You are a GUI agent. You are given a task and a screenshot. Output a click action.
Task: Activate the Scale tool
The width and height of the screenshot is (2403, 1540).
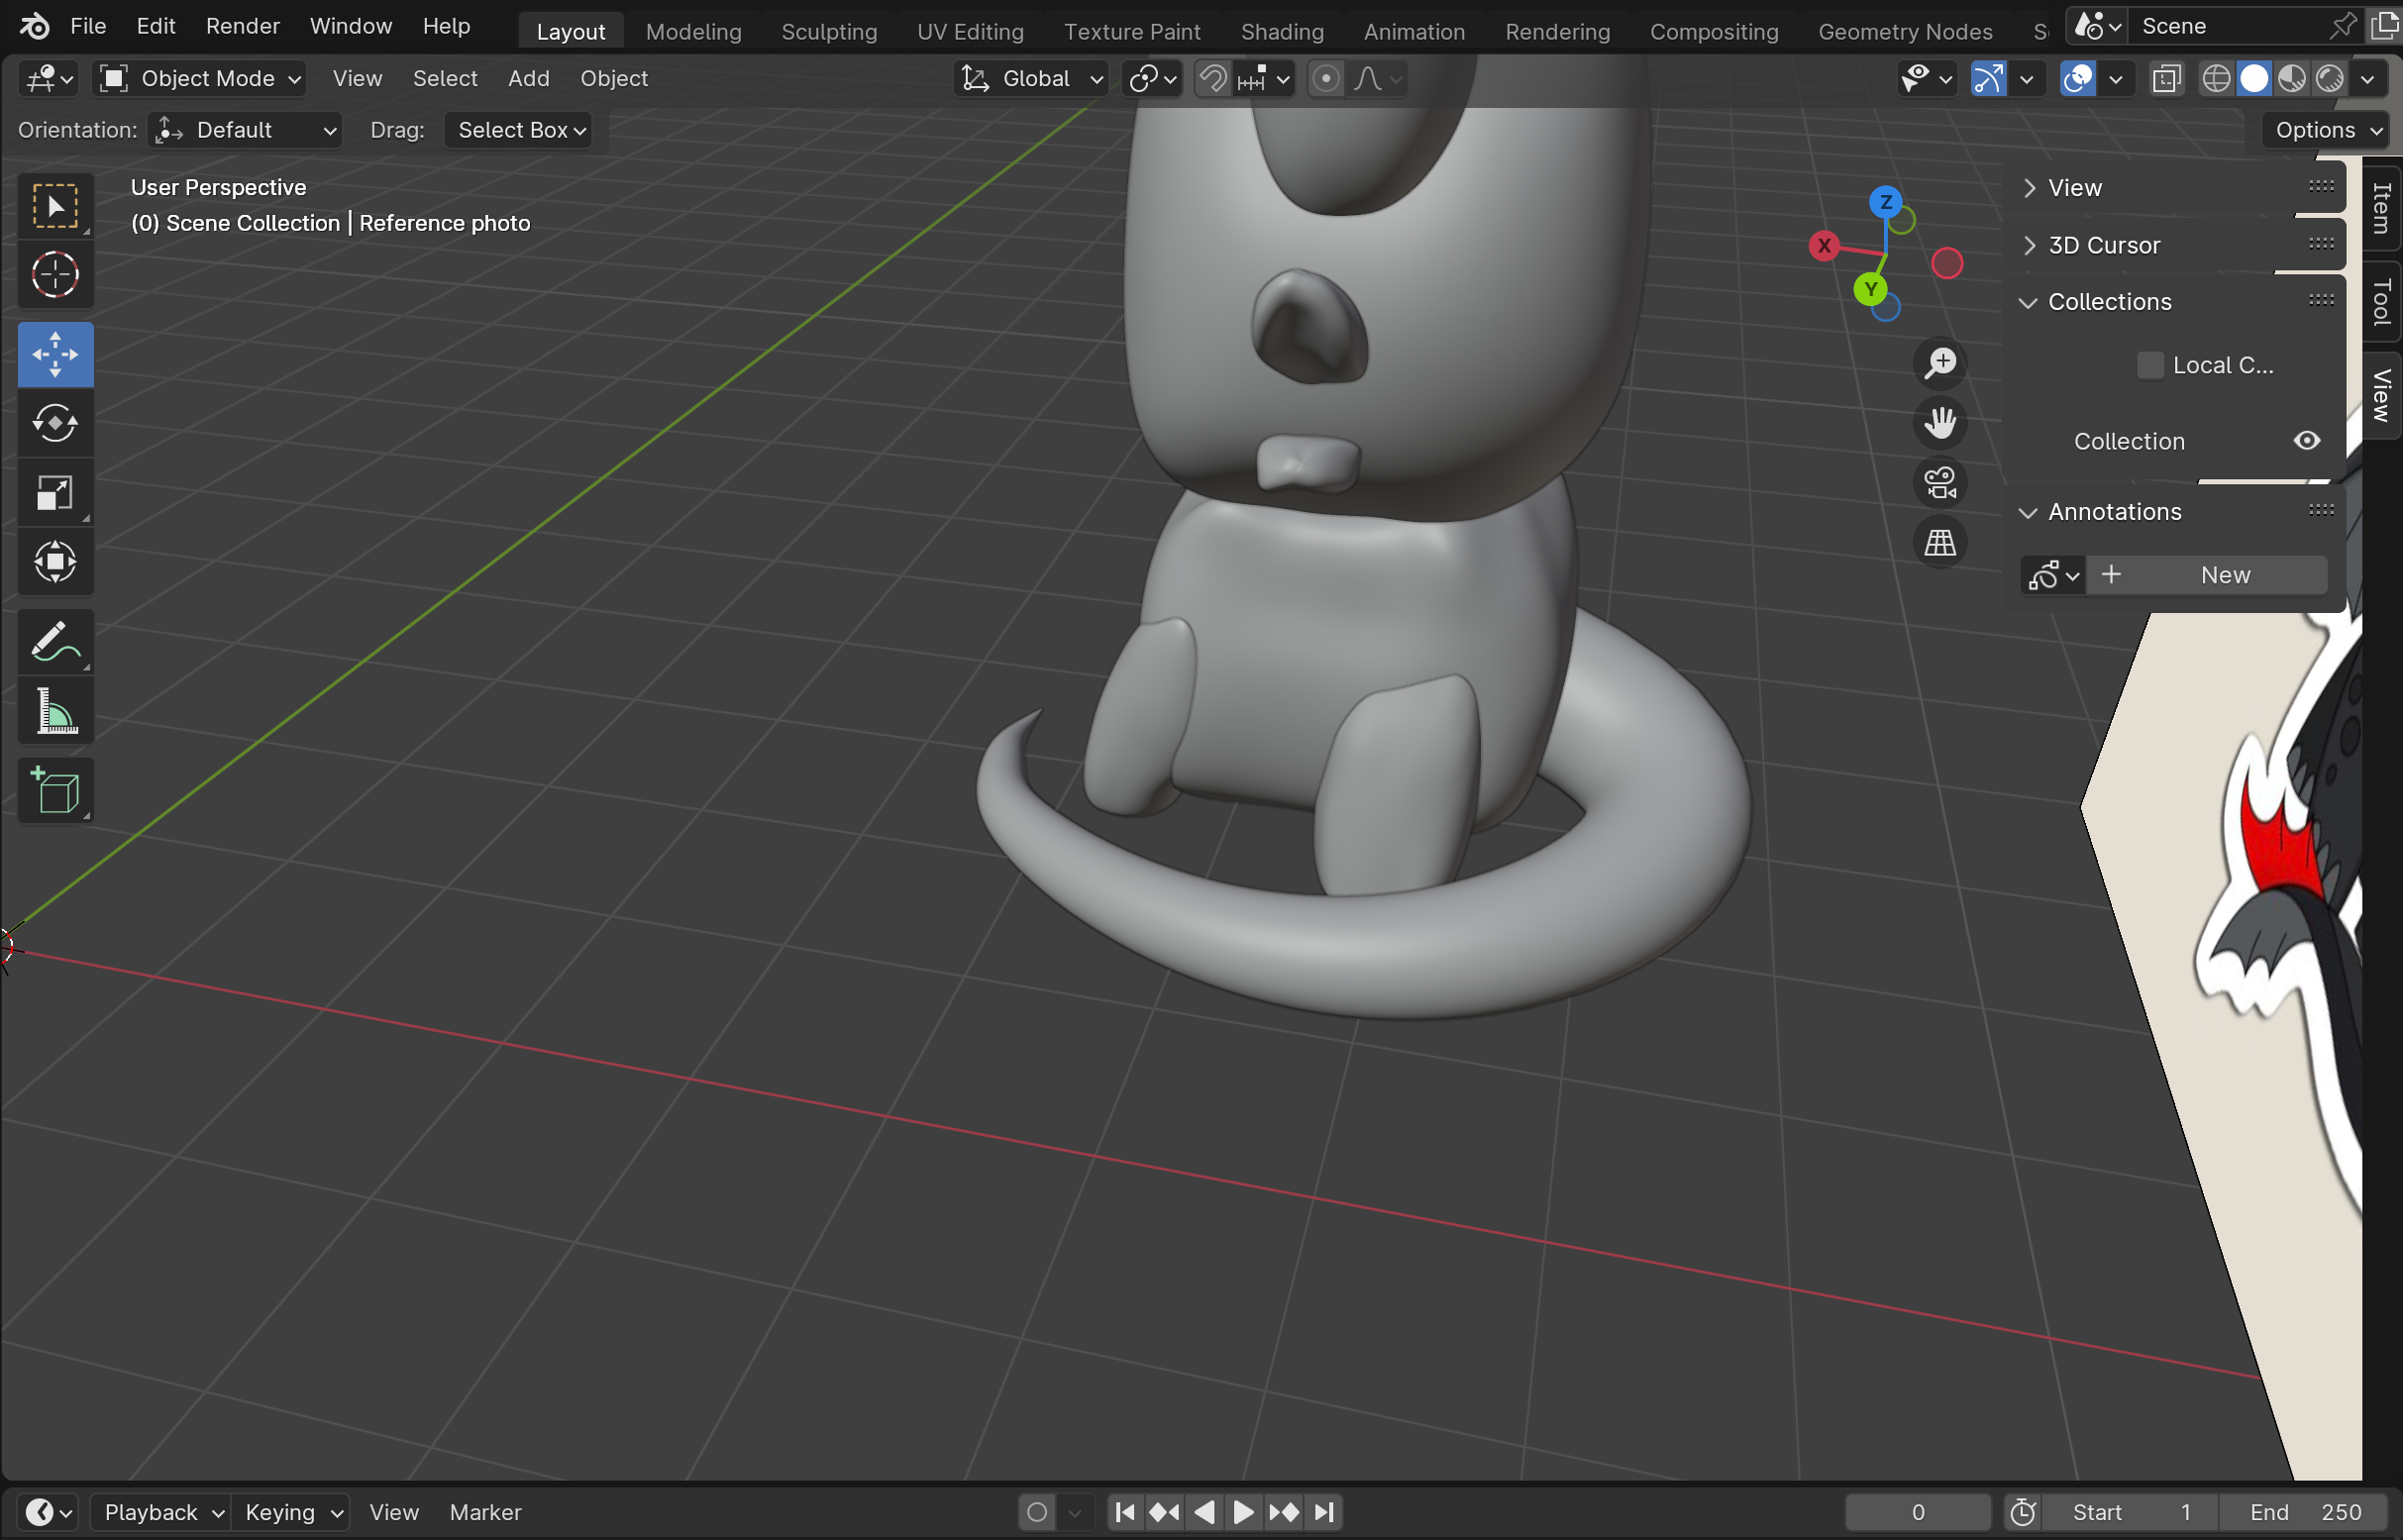(x=56, y=492)
